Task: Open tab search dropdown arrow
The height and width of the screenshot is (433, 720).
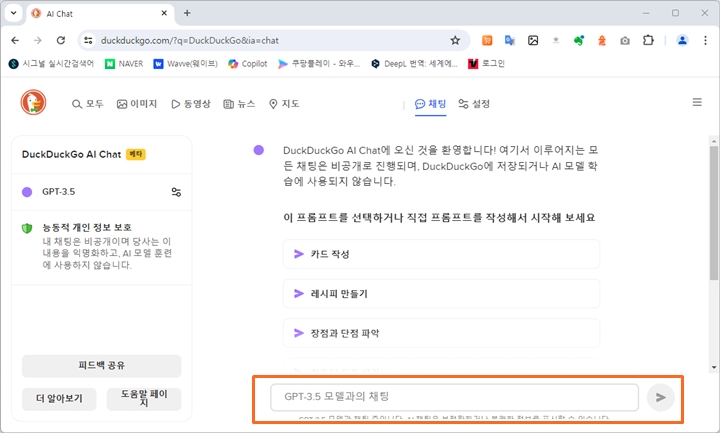Action: click(x=13, y=13)
